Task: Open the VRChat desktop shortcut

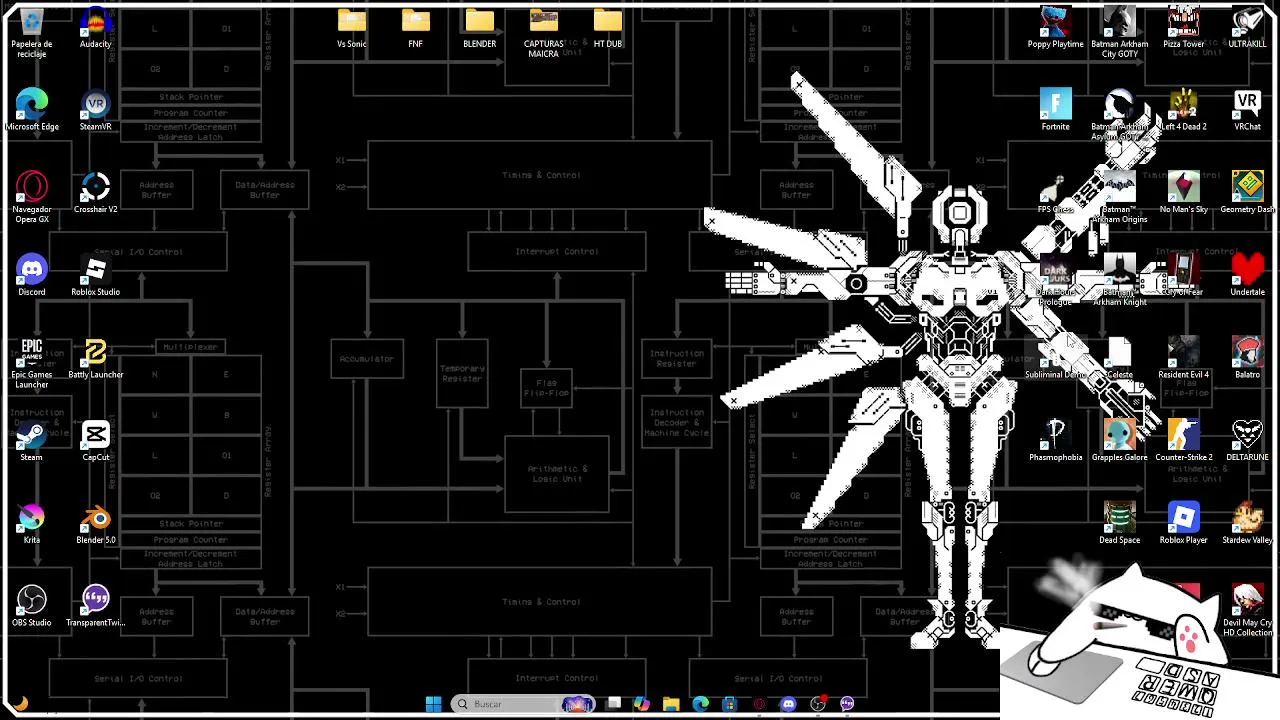Action: coord(1248,110)
